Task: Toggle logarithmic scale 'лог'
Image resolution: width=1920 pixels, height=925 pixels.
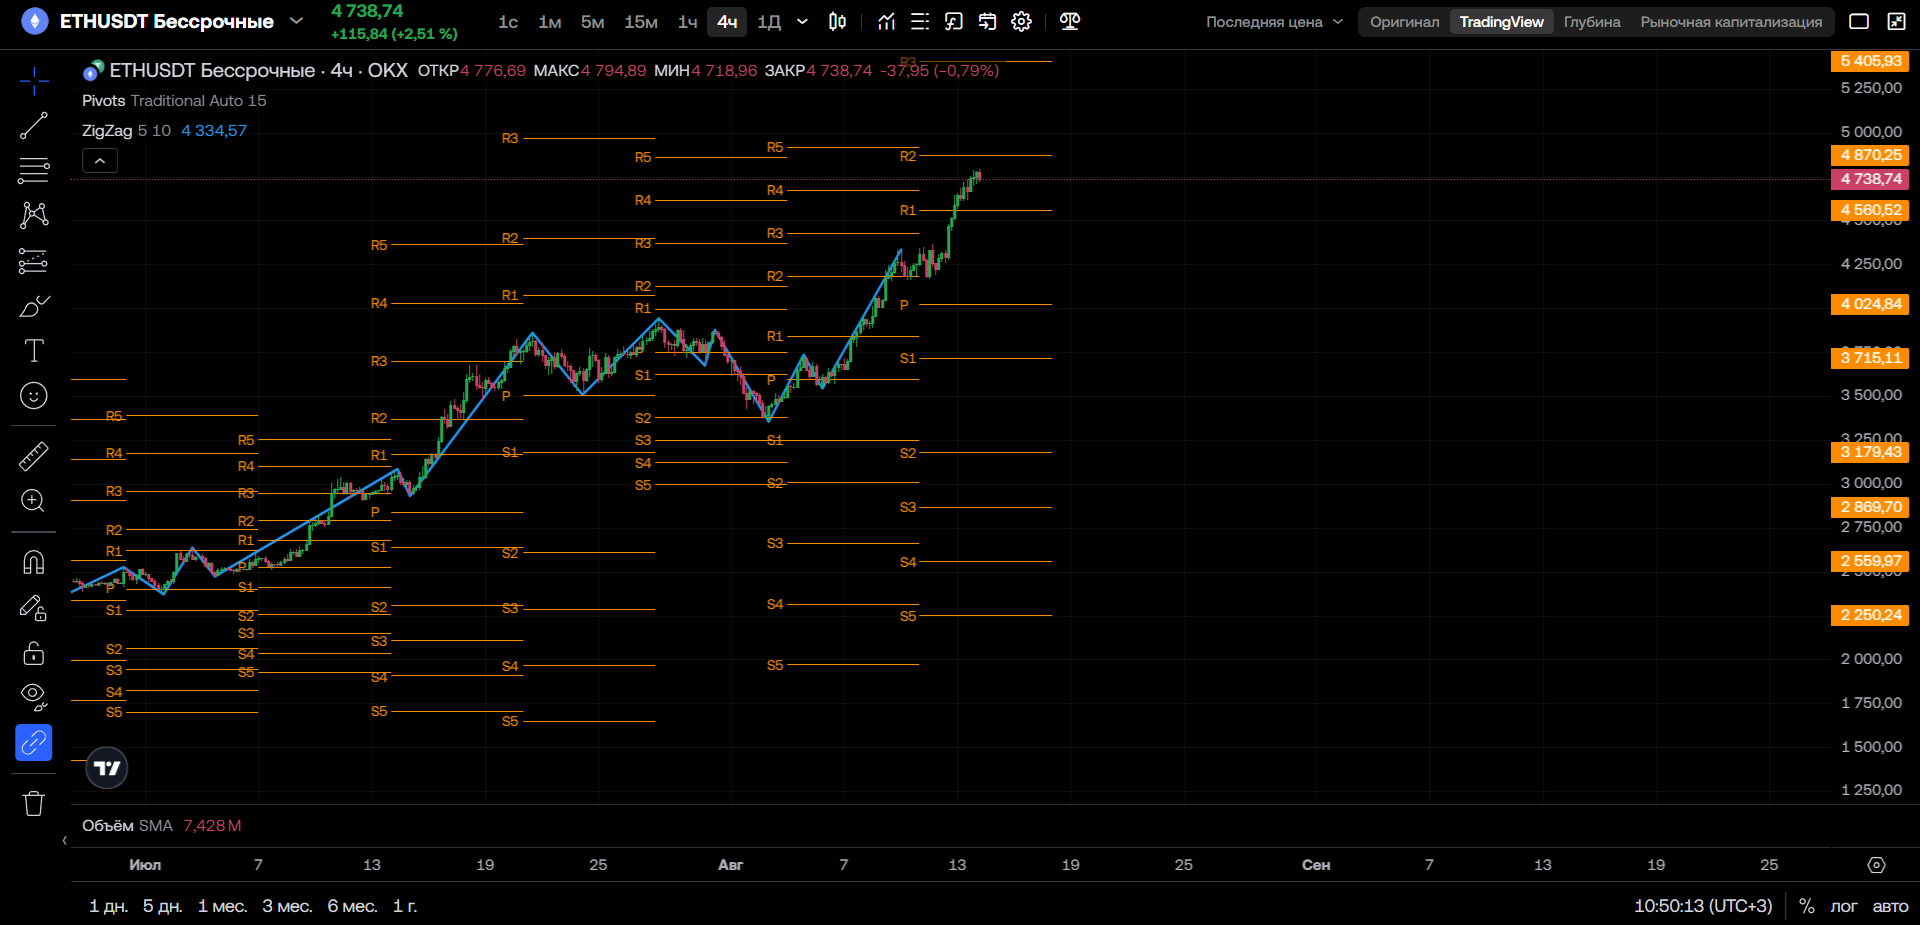Action: point(1844,906)
